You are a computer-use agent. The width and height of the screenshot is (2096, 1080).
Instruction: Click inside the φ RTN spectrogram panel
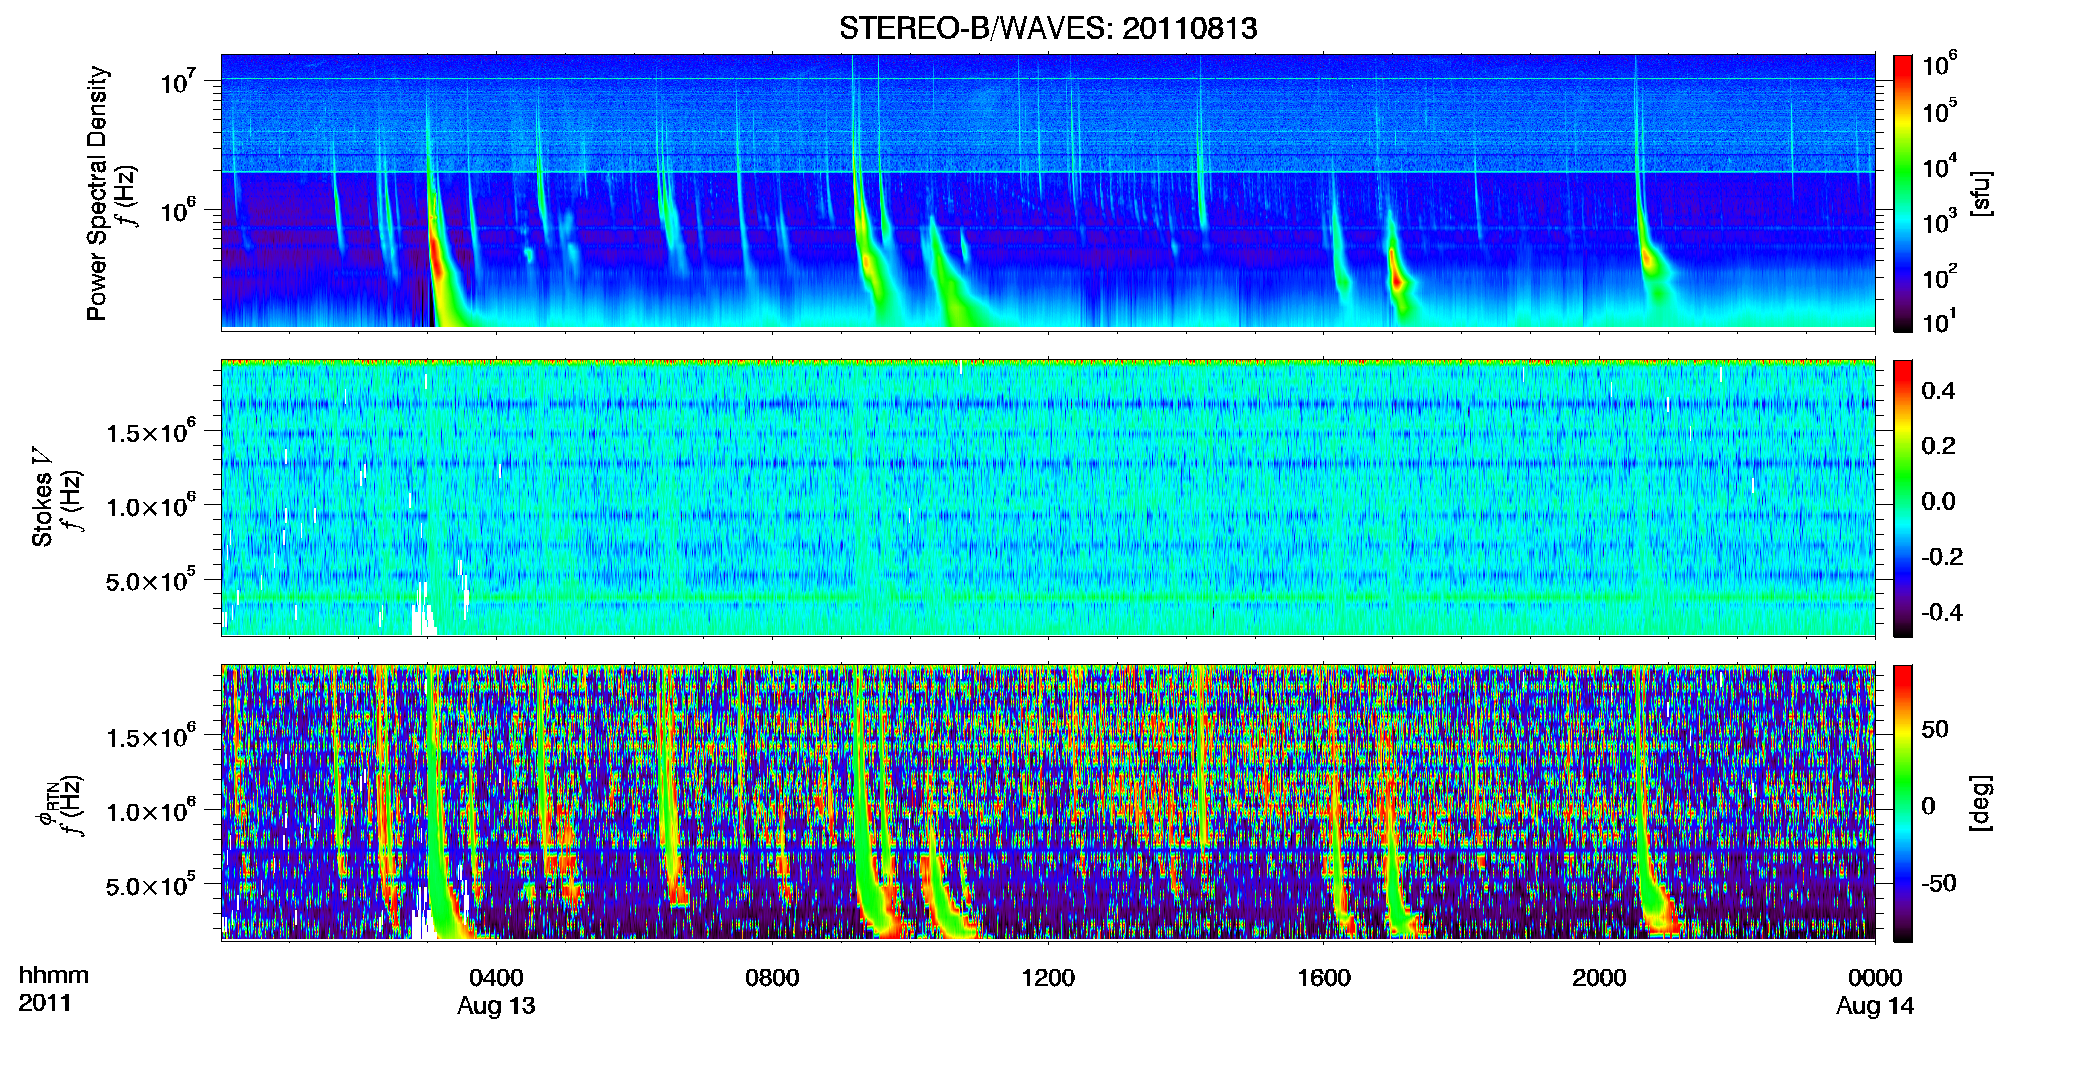(x=1048, y=802)
